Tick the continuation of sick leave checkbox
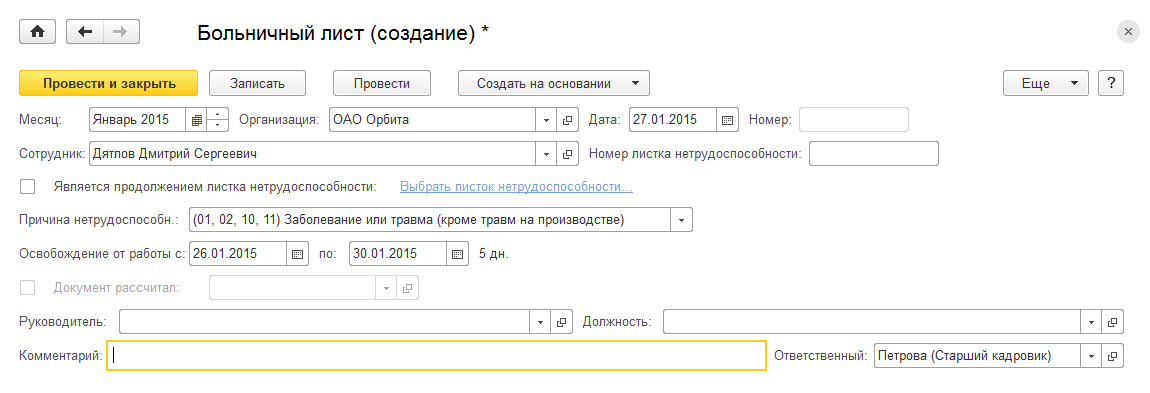1150x393 pixels. 28,187
